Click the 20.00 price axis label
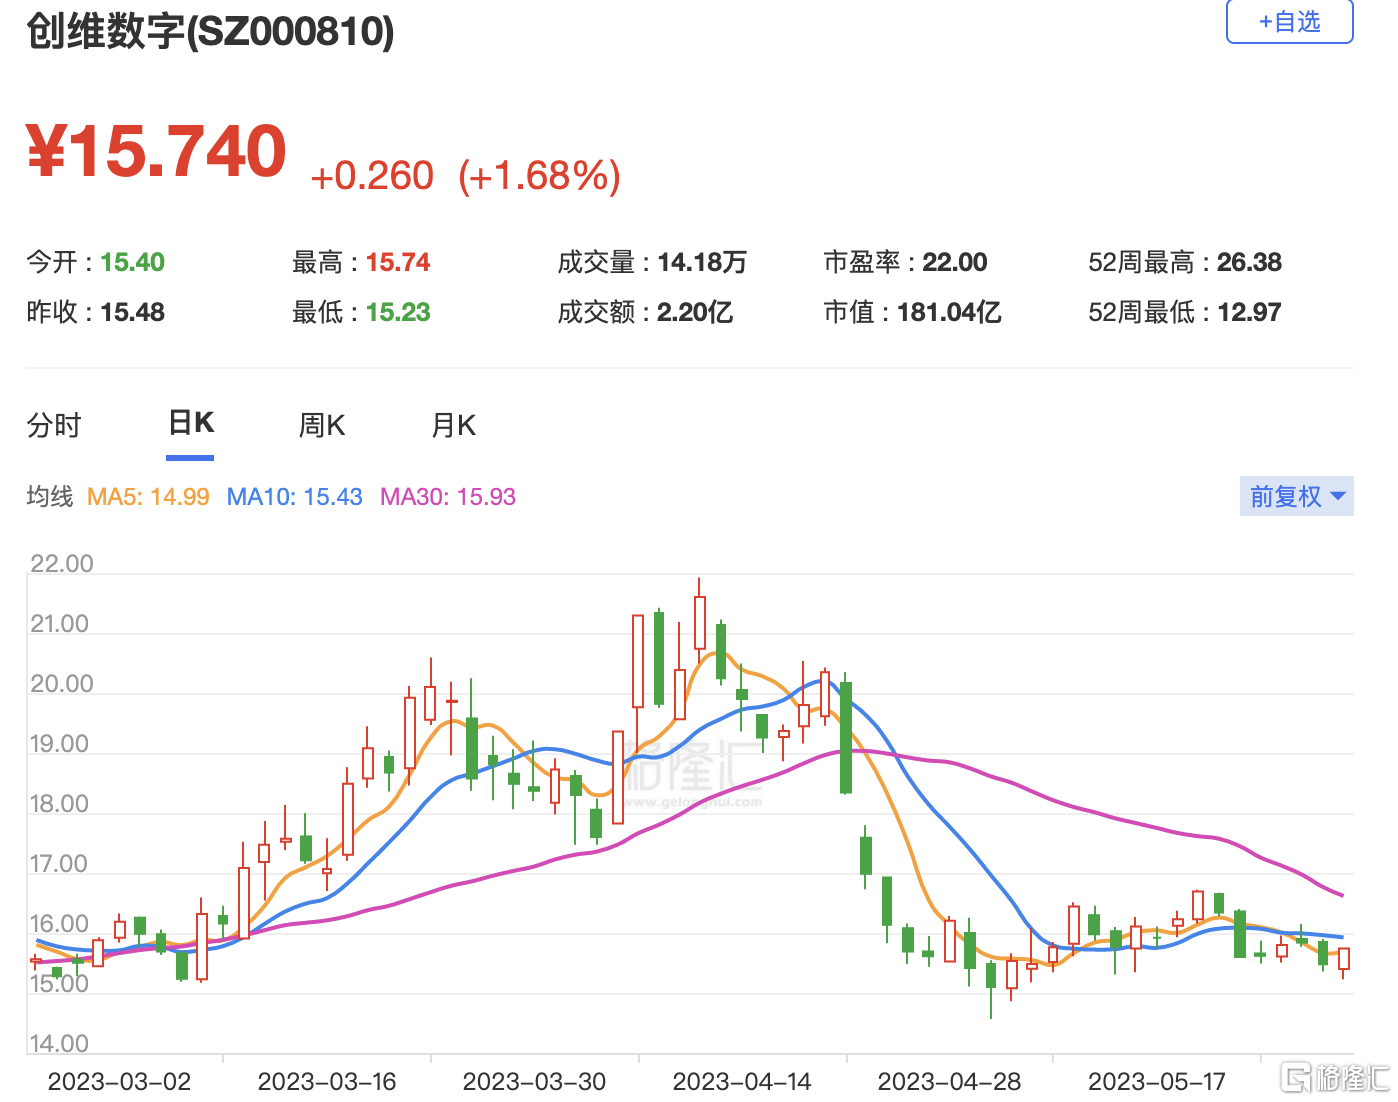This screenshot has height=1102, width=1398. tap(61, 684)
